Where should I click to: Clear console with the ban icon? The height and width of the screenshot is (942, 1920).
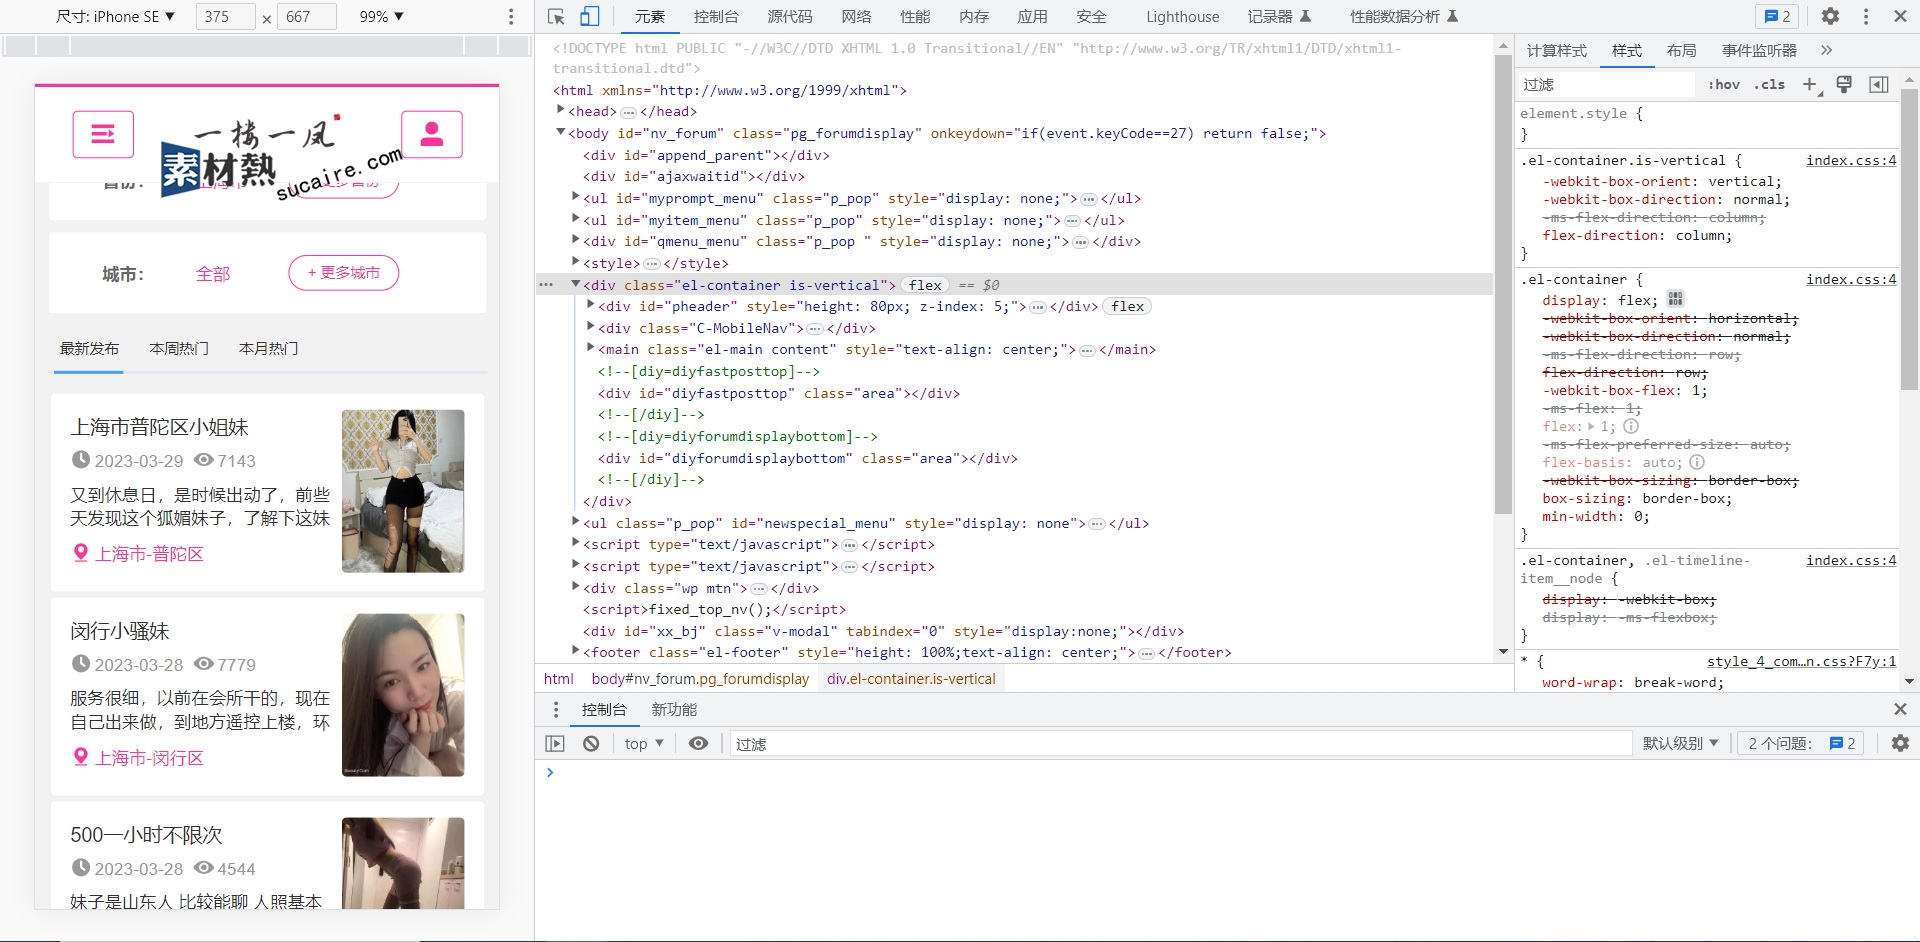point(591,743)
